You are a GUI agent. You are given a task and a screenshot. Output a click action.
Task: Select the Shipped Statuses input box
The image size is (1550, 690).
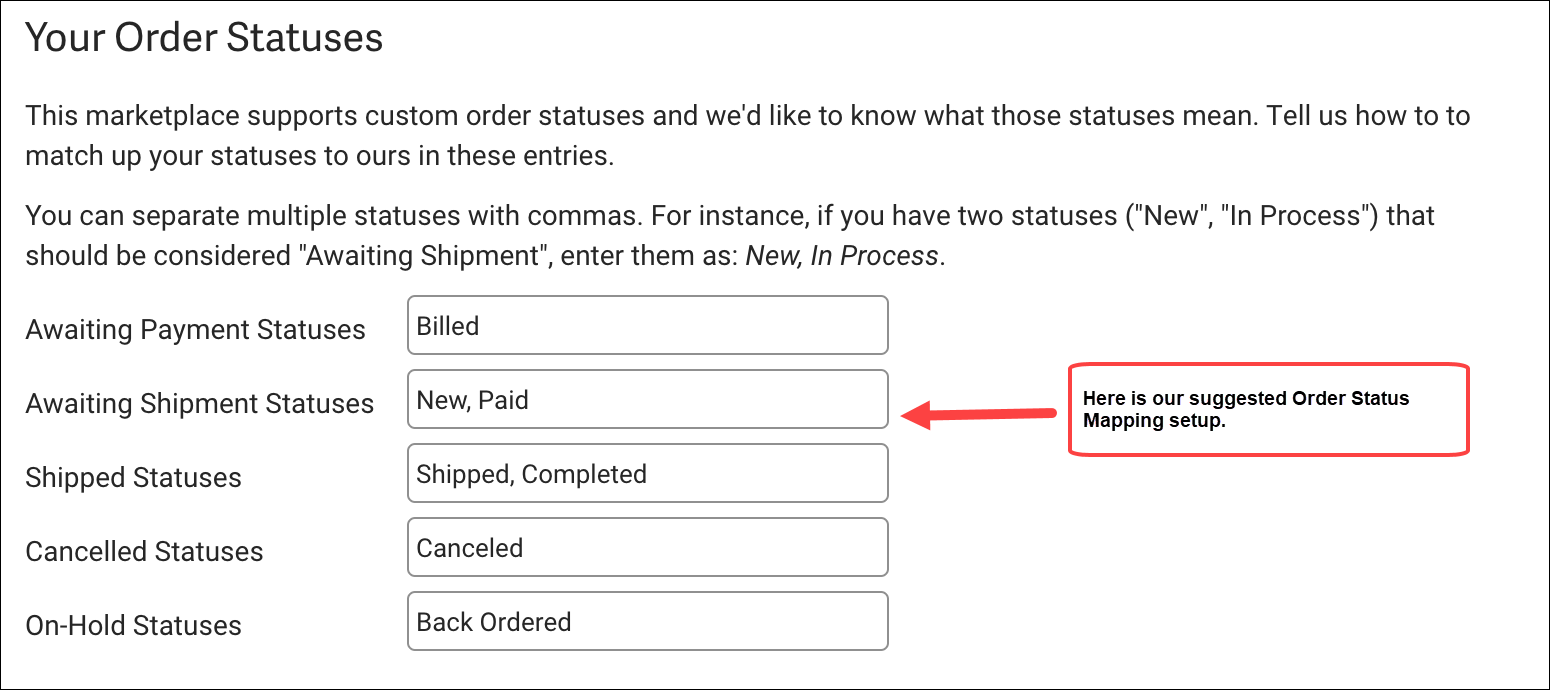[x=648, y=473]
